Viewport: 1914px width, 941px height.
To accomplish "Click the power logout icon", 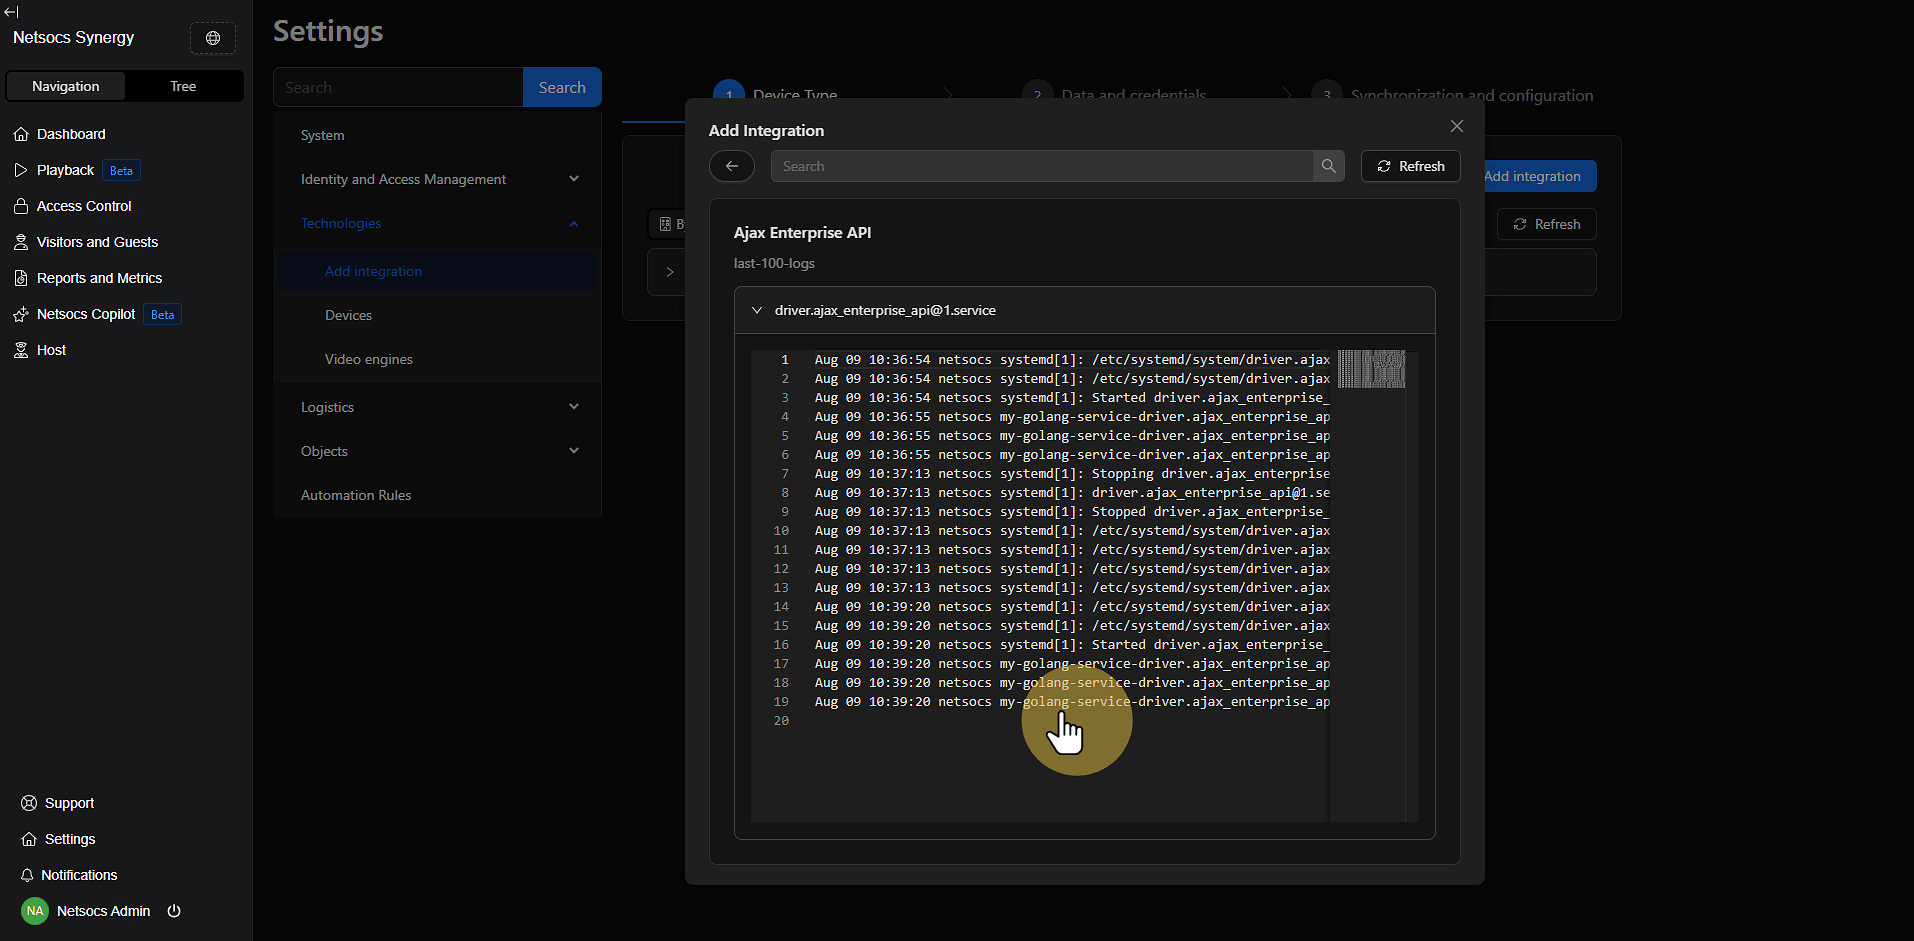I will pyautogui.click(x=174, y=911).
